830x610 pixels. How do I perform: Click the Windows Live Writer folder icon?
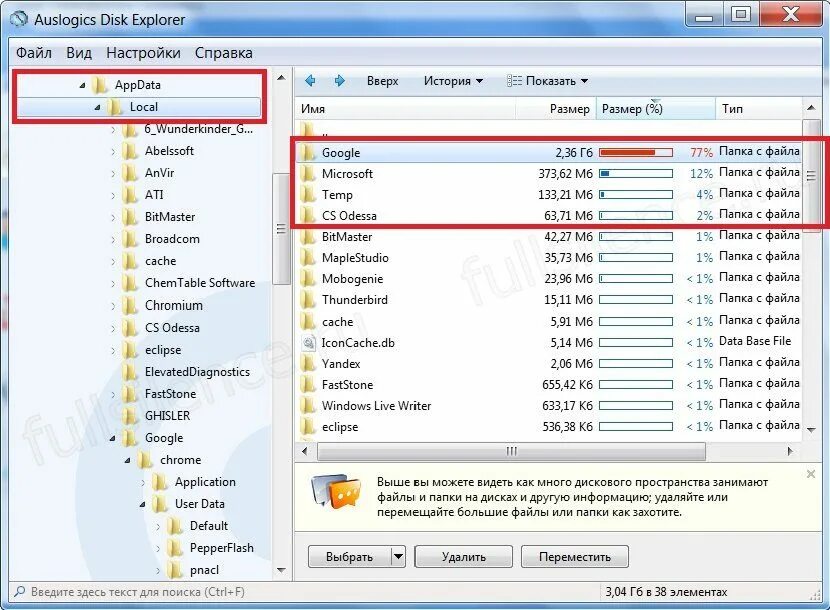coord(308,406)
